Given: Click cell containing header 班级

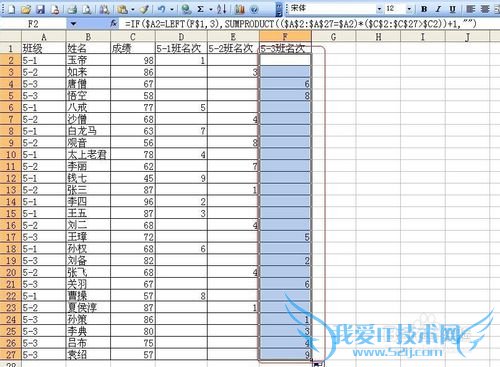Looking at the screenshot, I should click(44, 49).
